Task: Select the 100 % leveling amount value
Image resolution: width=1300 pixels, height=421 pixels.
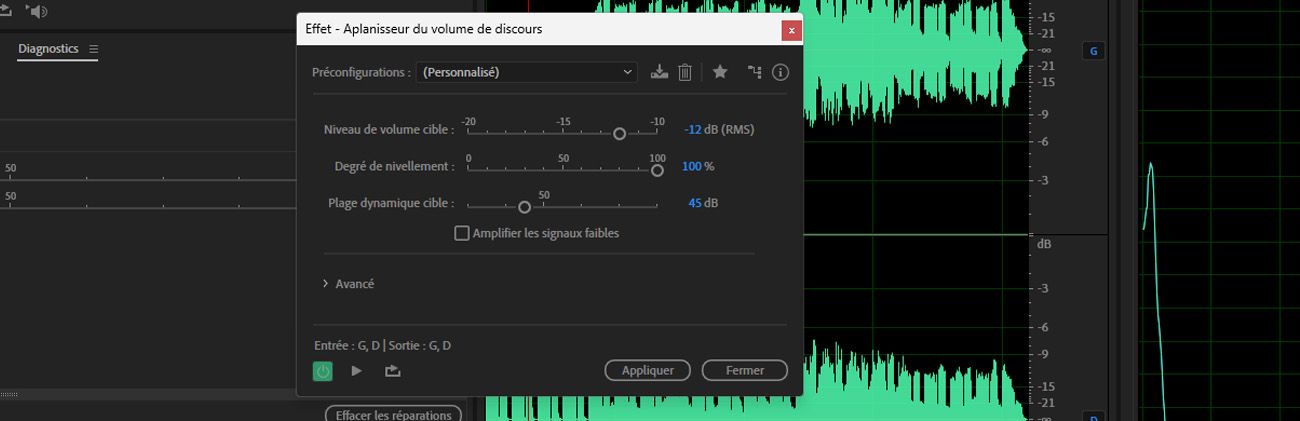Action: coord(692,167)
